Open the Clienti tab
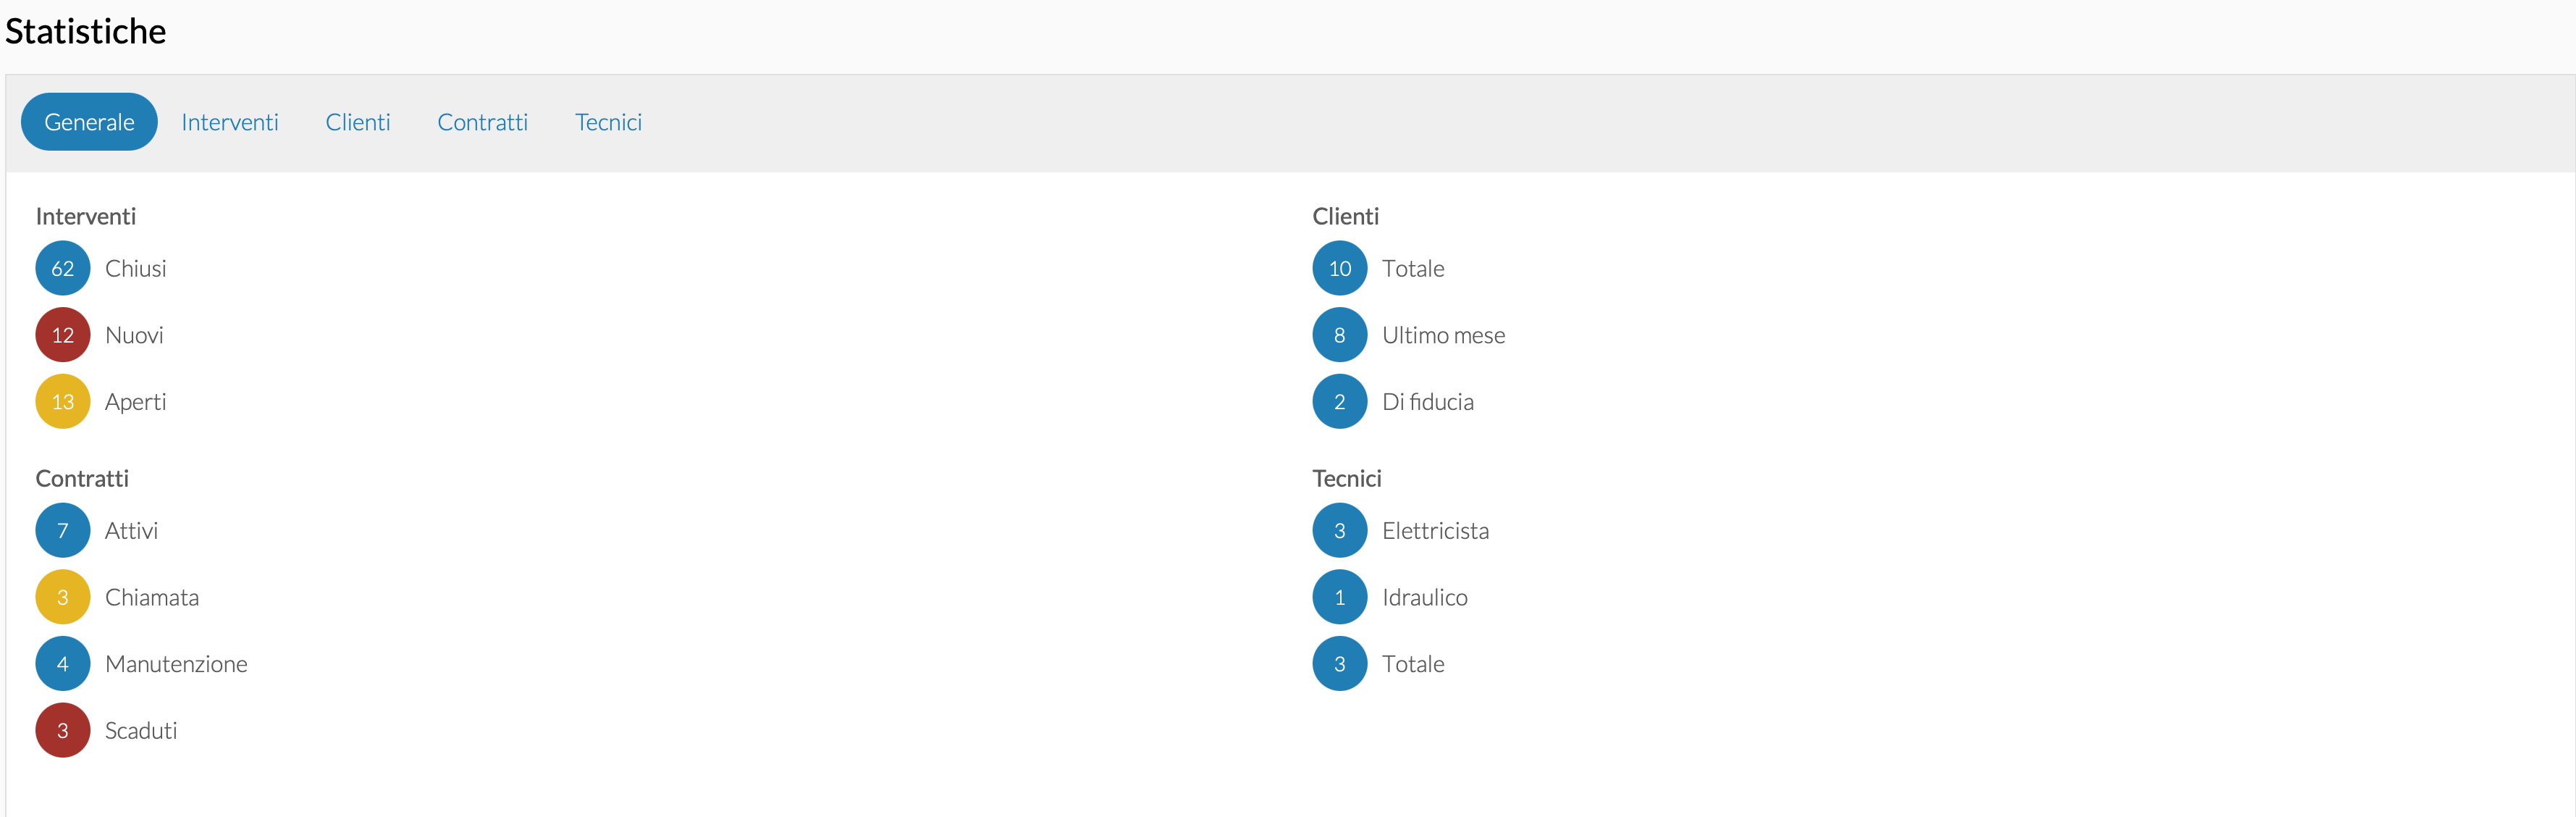Viewport: 2576px width, 817px height. 357,122
